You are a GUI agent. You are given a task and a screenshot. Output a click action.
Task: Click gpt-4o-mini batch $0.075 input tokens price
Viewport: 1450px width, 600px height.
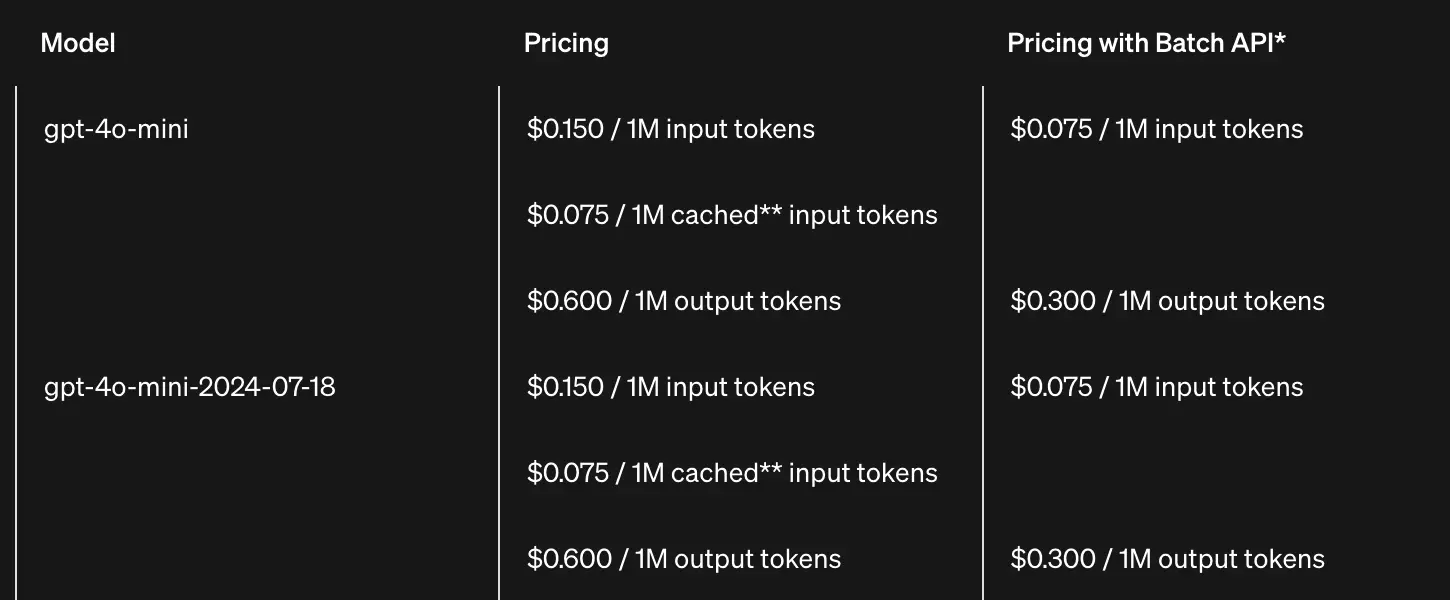1157,129
